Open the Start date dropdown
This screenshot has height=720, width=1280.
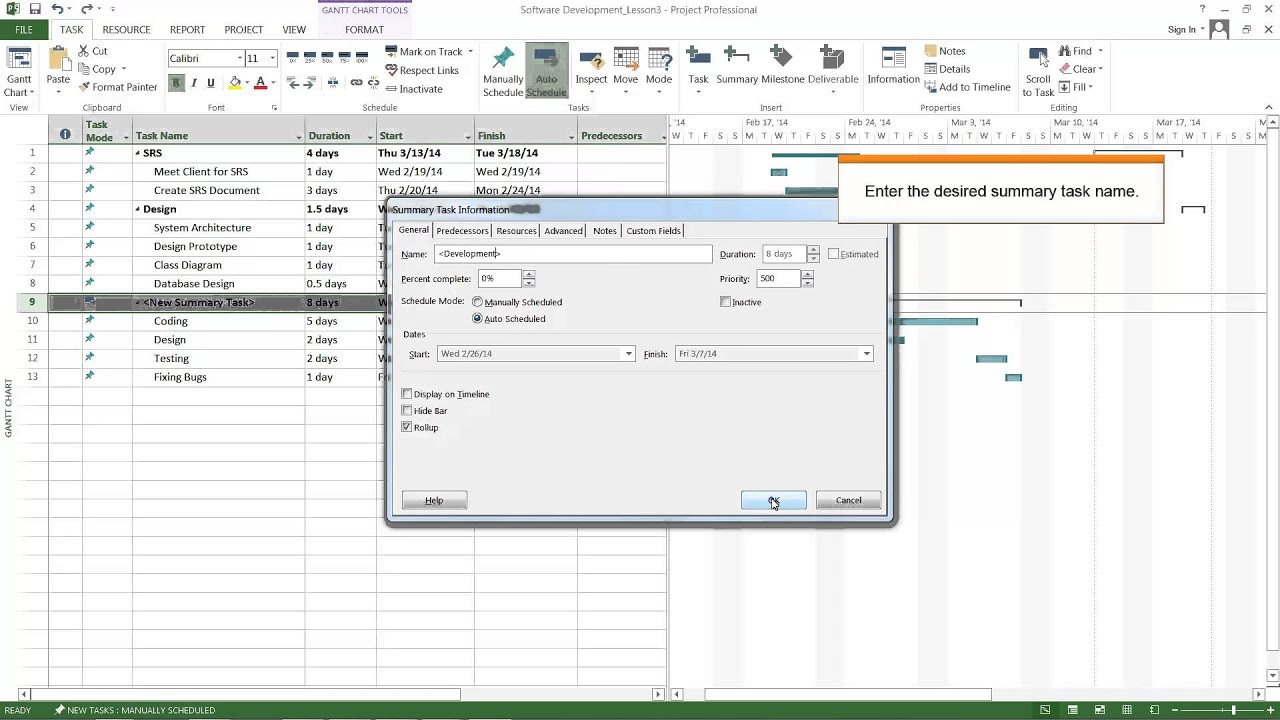pos(629,354)
